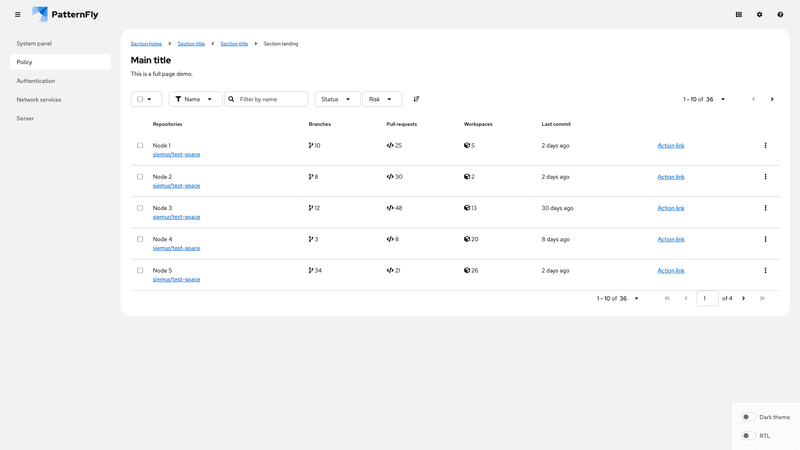Open siemur/test-space link under Node 2
The height and width of the screenshot is (450, 800).
pyautogui.click(x=177, y=186)
